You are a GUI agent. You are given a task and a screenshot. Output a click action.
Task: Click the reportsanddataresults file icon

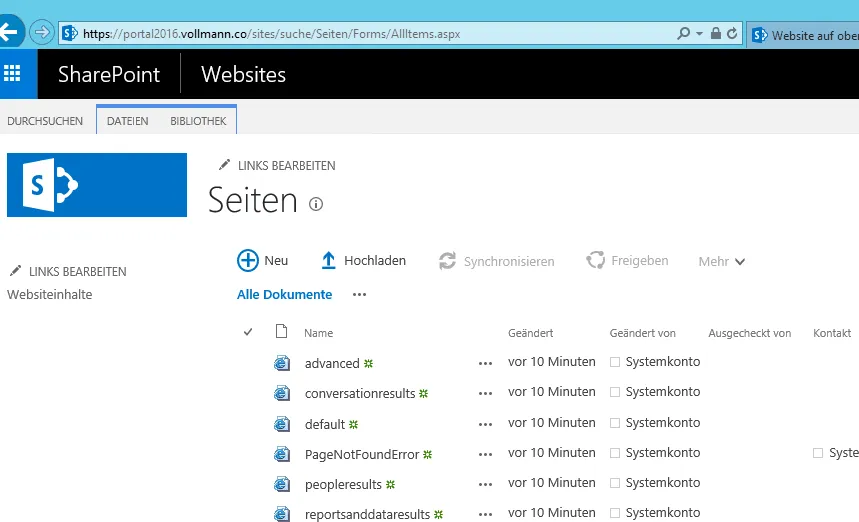[282, 514]
